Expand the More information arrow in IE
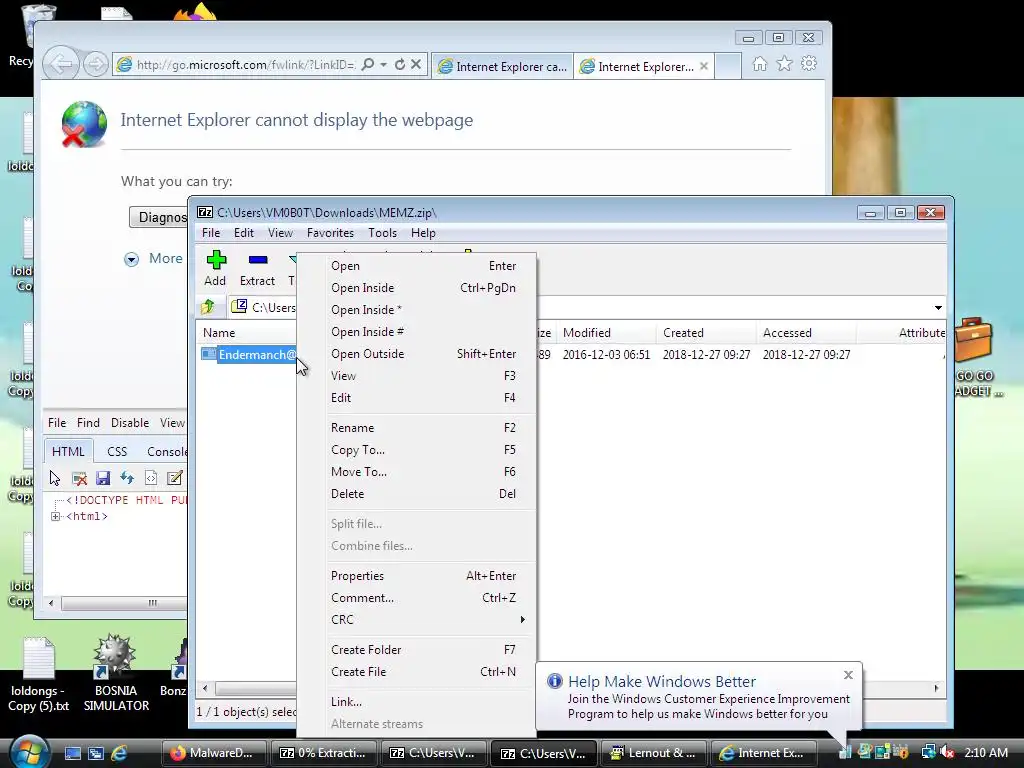 coord(131,259)
